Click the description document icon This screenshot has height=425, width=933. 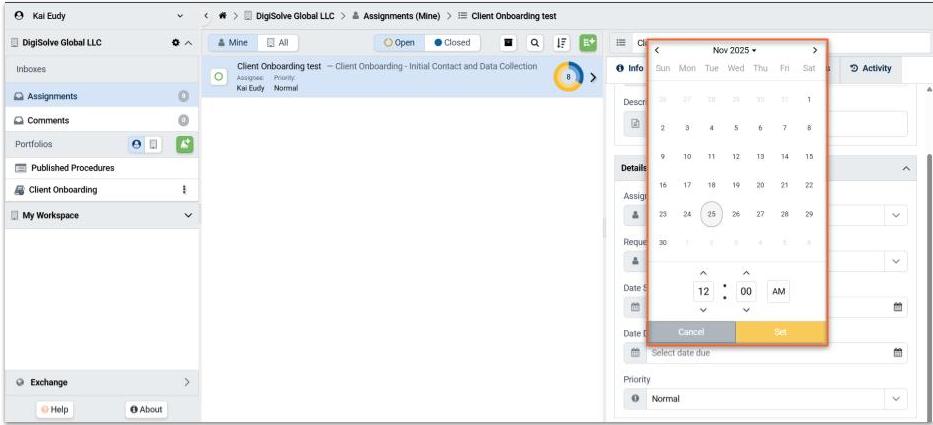click(x=635, y=123)
